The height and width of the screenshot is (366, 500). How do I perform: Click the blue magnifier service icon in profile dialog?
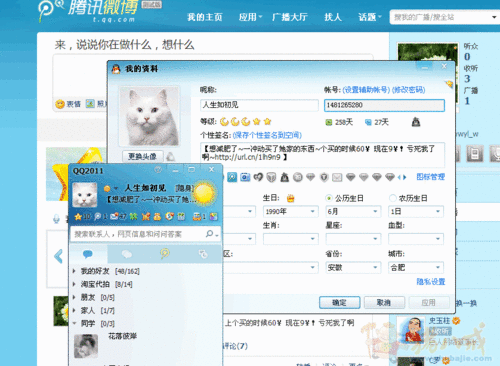click(x=232, y=177)
